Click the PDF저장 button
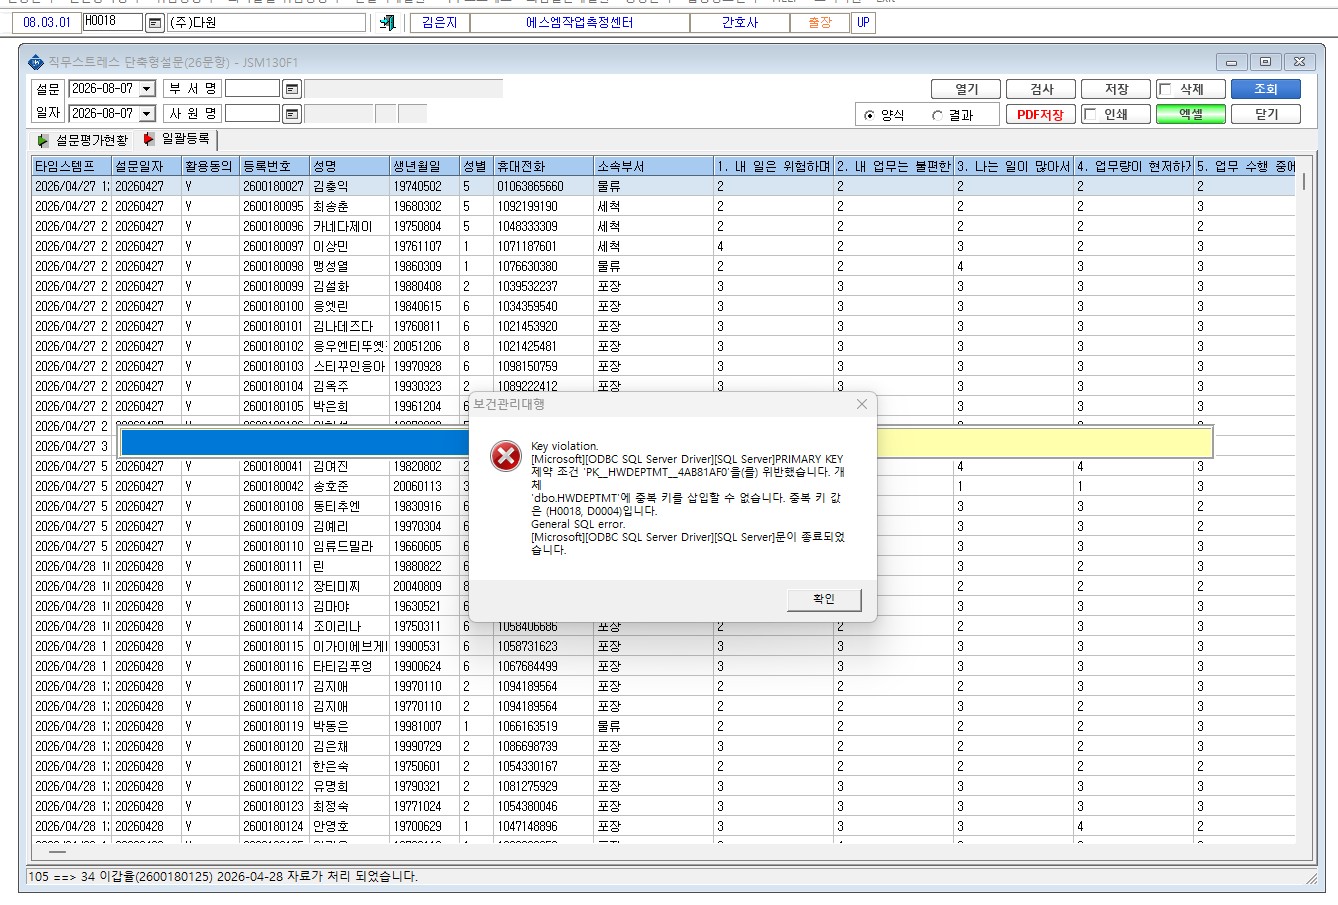Viewport: 1338px width, 905px height. tap(1040, 114)
